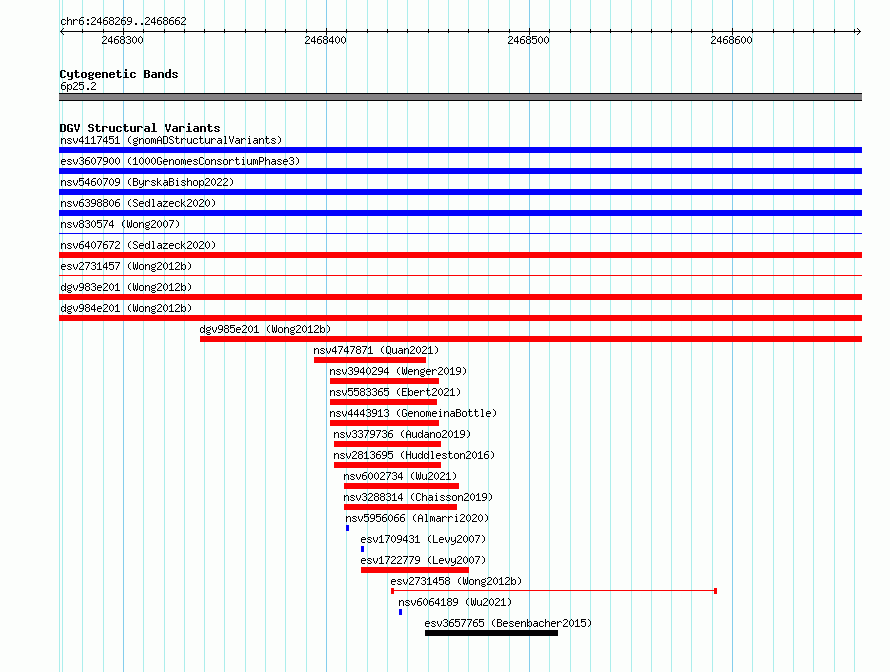Click the esv3657765 Besenbacher2015 label

(x=508, y=623)
